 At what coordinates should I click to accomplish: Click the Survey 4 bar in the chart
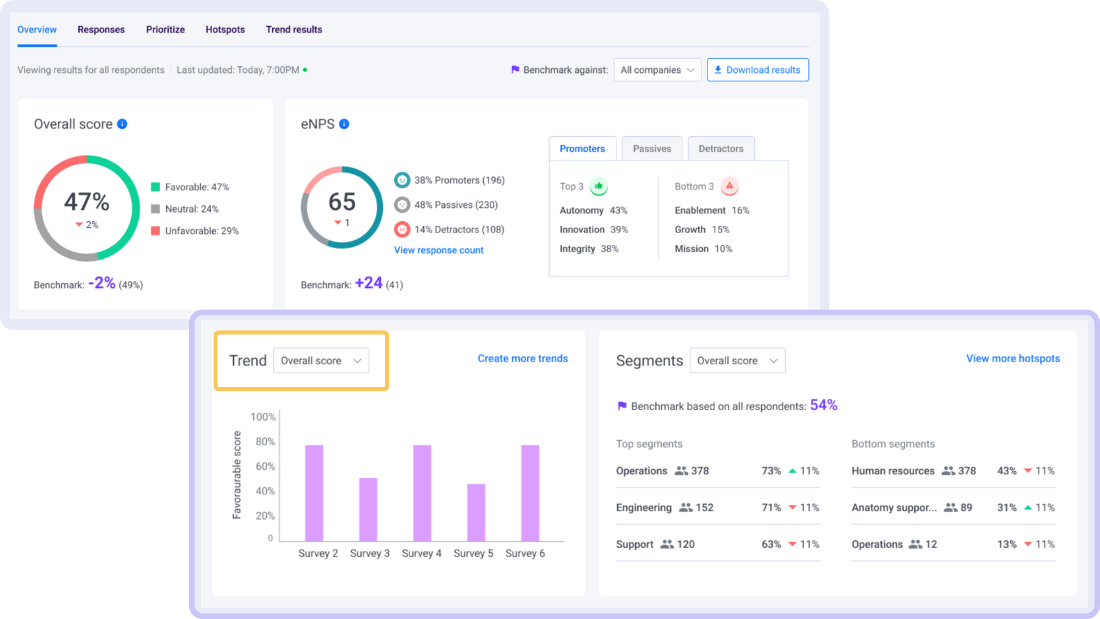pos(421,490)
